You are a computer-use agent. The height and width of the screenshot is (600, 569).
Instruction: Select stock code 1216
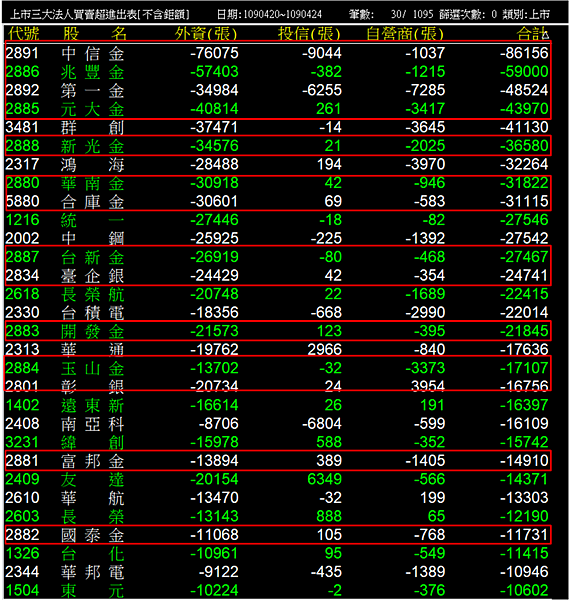[x=22, y=220]
